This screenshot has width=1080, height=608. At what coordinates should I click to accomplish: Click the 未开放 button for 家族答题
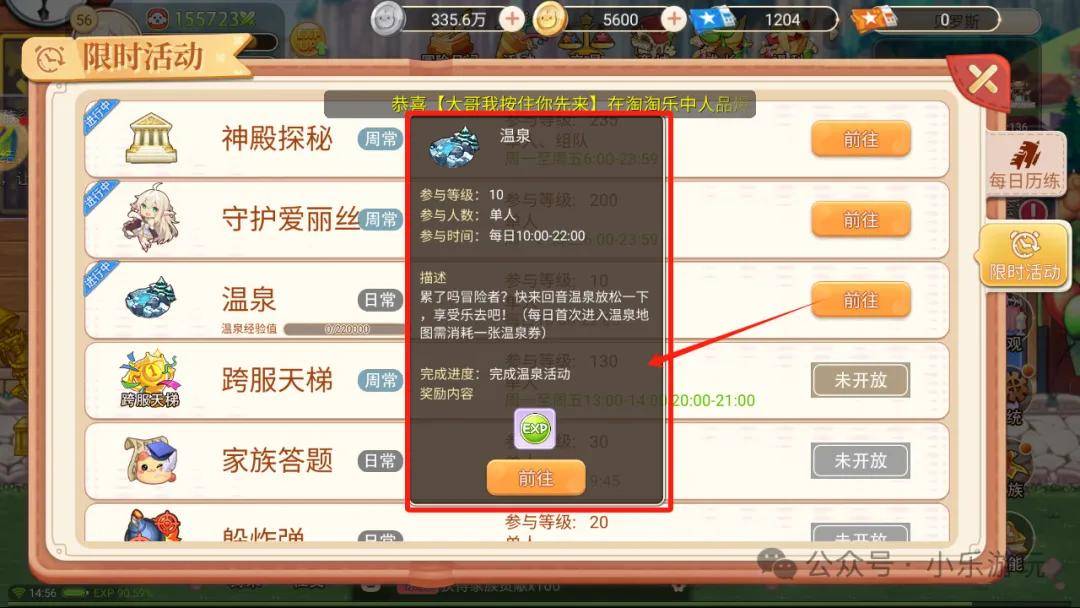(861, 461)
